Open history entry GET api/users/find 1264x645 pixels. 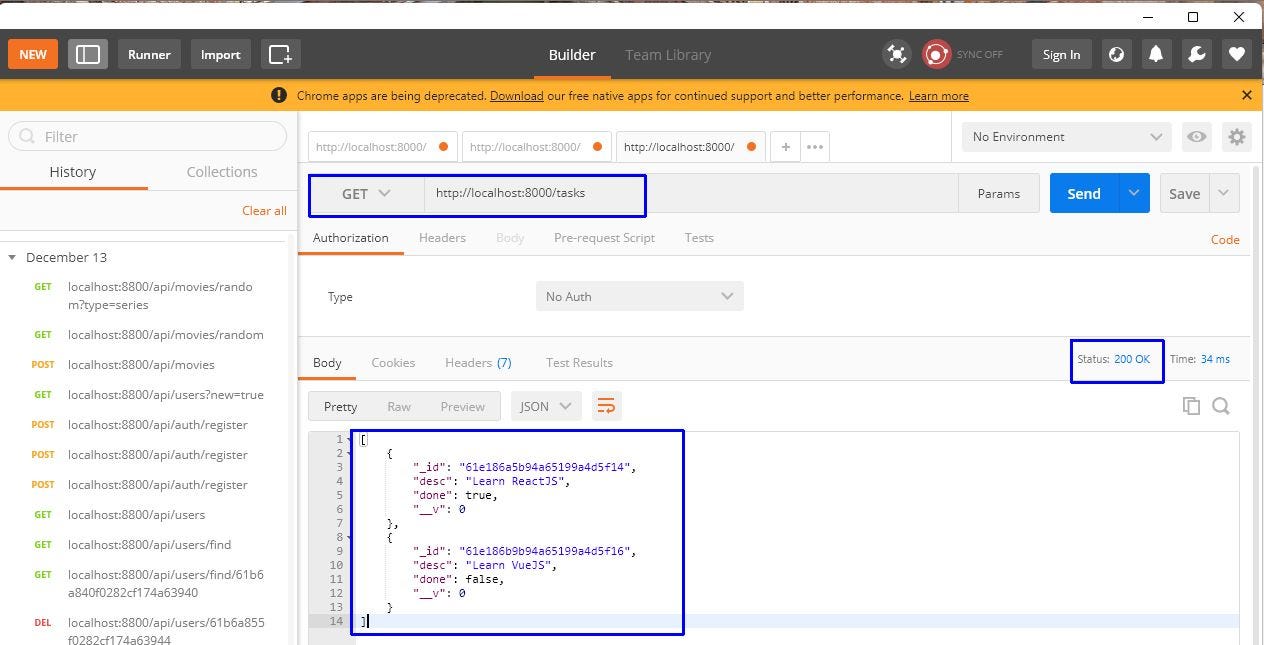[x=150, y=545]
